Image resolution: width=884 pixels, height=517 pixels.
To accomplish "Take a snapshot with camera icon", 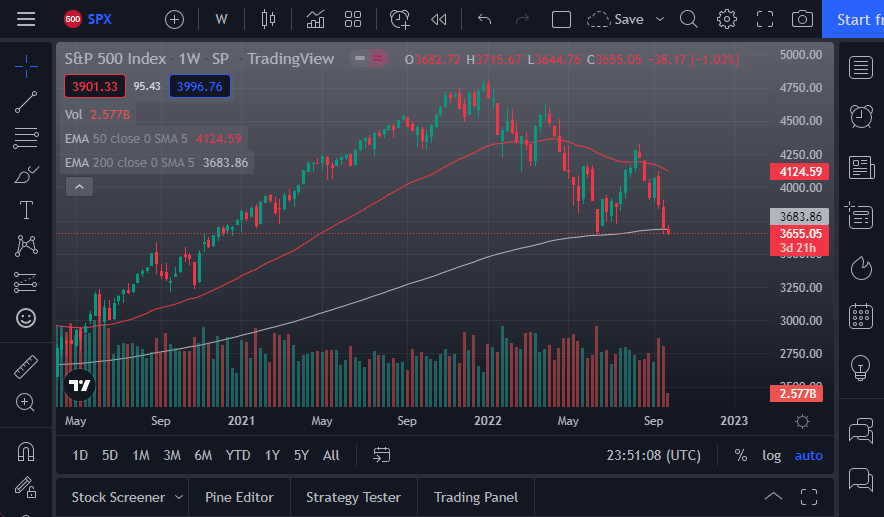I will coord(801,19).
